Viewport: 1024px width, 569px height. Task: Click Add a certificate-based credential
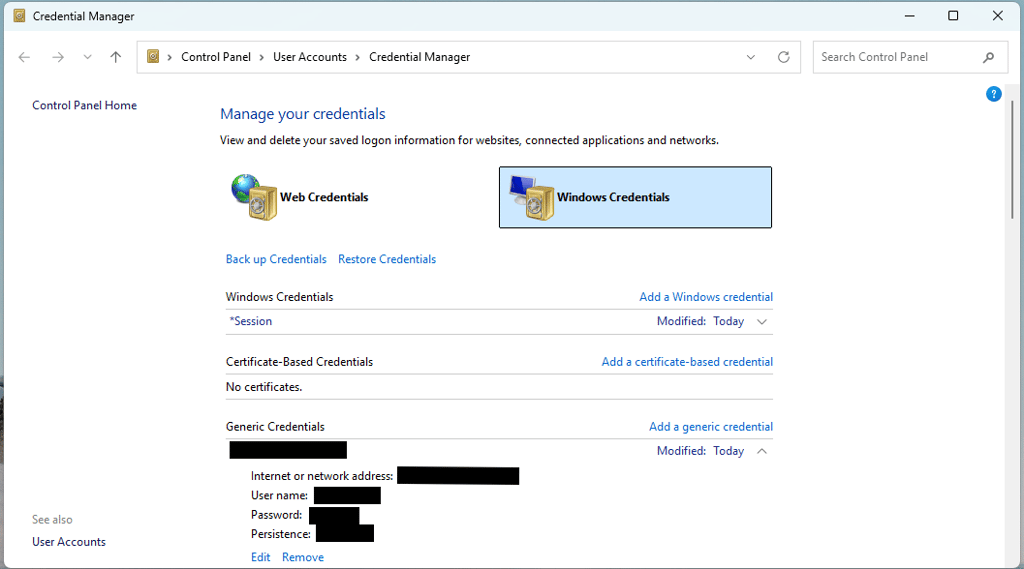pos(687,362)
